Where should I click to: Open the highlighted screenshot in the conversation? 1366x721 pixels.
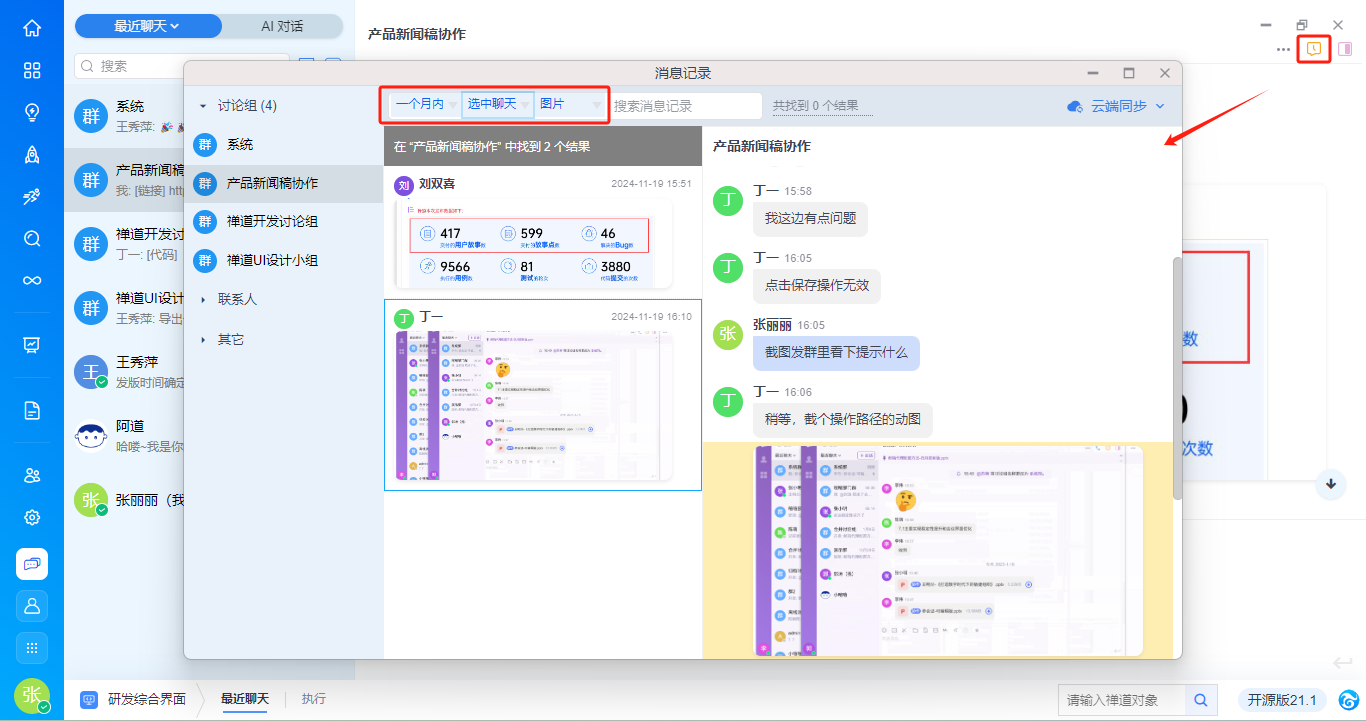[948, 551]
